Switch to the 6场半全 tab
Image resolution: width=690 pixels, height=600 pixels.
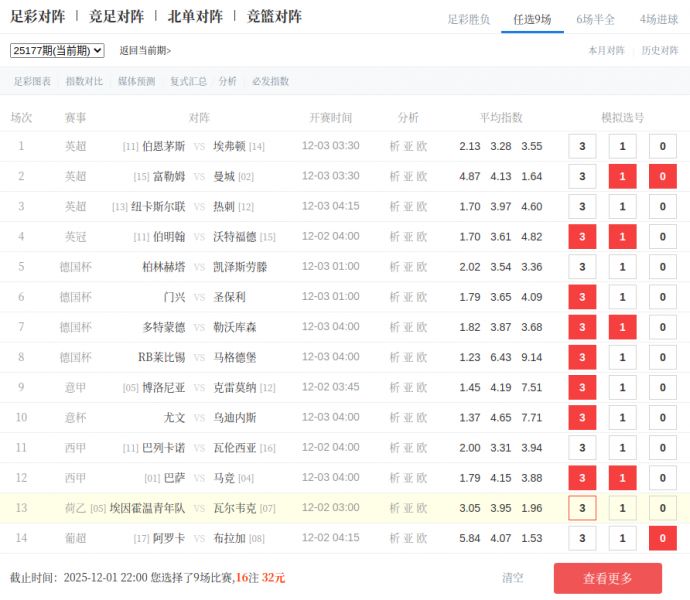(x=595, y=19)
